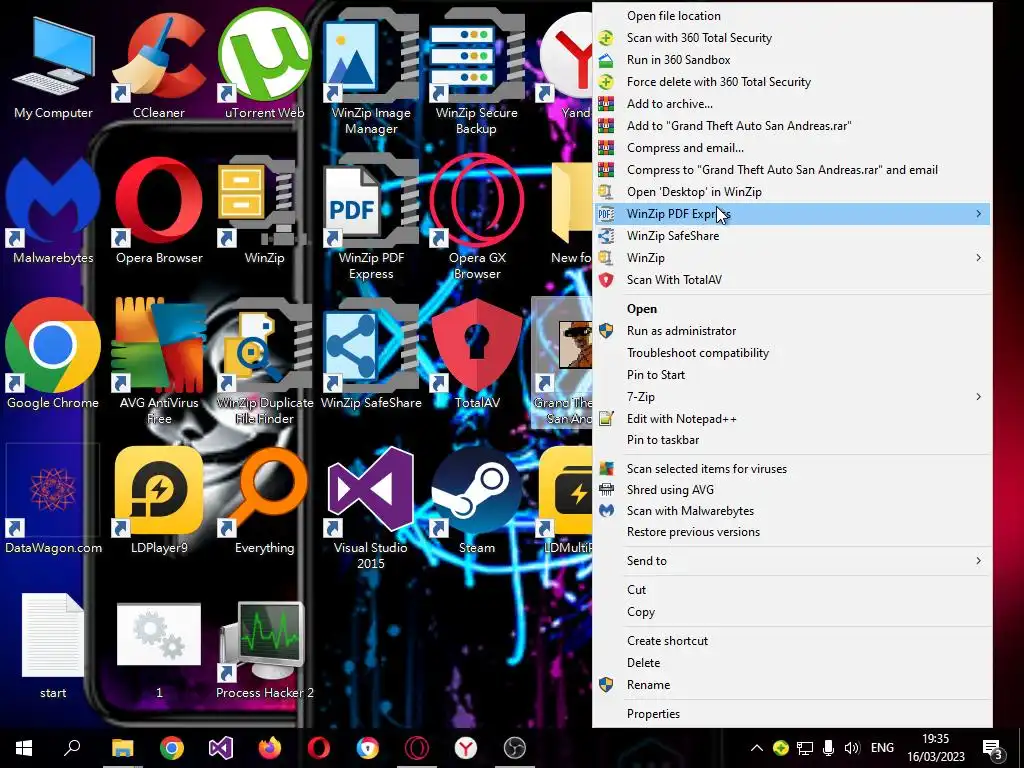Select the Everything search shortcut
The image size is (1024, 768).
[x=264, y=500]
